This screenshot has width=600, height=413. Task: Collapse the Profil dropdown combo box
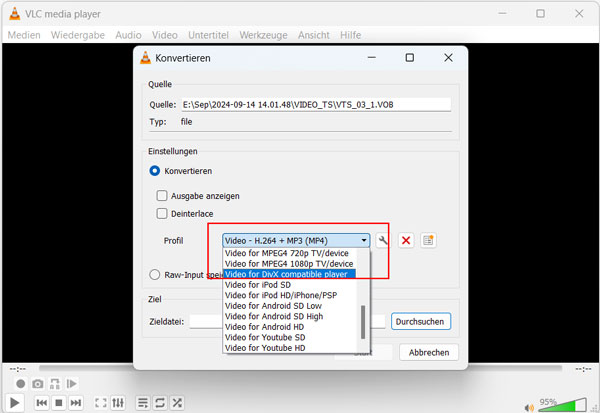(296, 241)
